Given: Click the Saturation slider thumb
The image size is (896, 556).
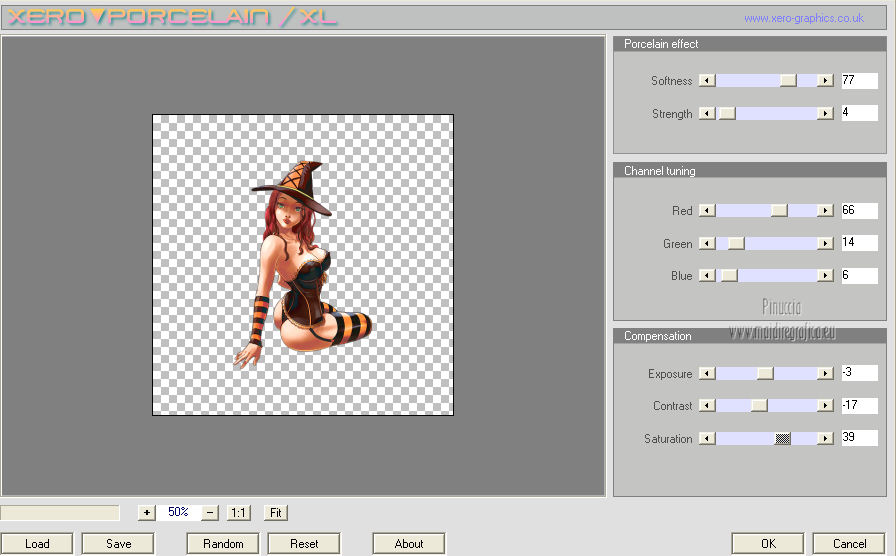Looking at the screenshot, I should (x=783, y=439).
